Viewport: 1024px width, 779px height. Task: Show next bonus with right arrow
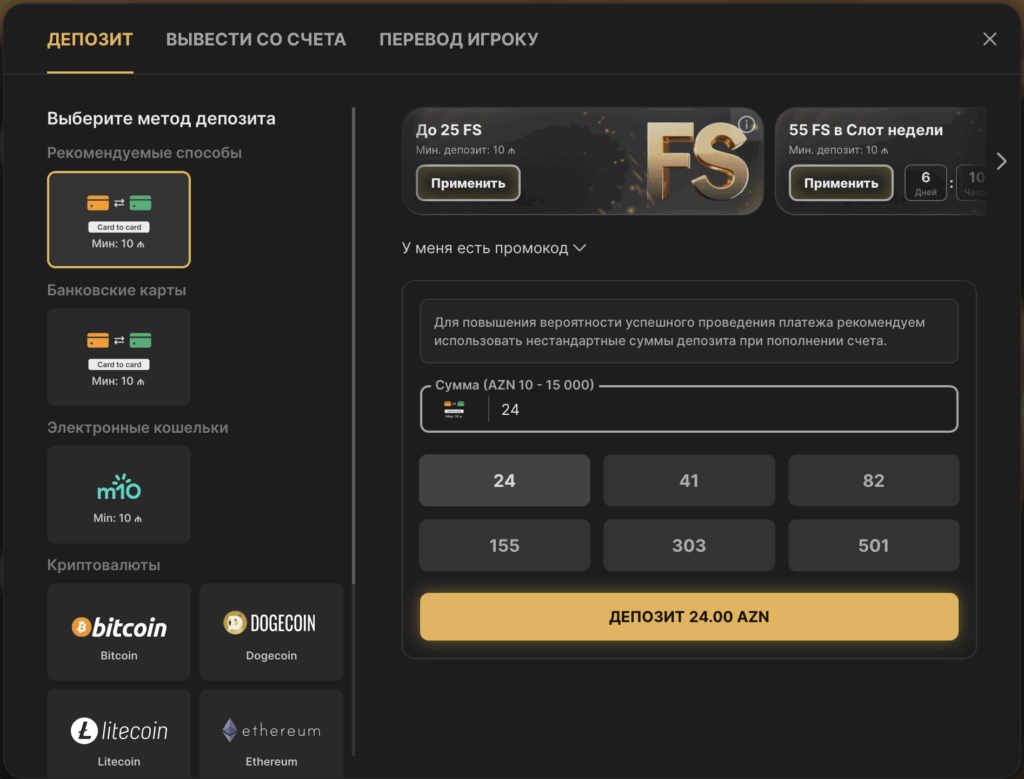tap(1002, 161)
